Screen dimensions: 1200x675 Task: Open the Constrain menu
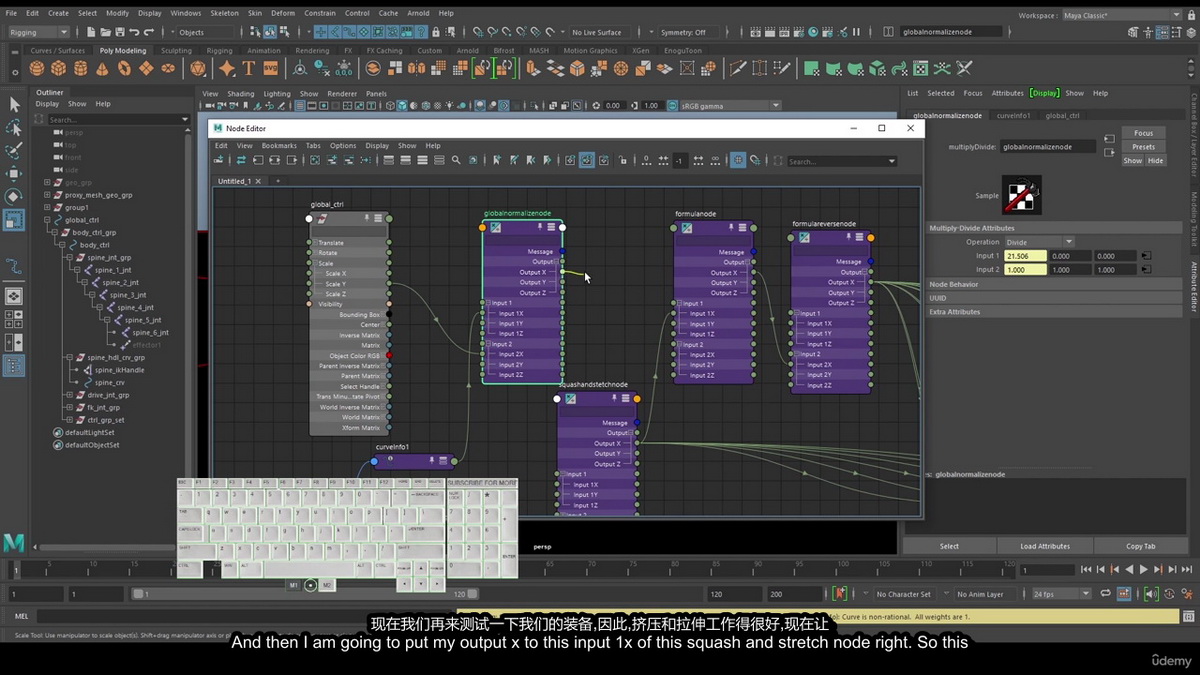320,13
